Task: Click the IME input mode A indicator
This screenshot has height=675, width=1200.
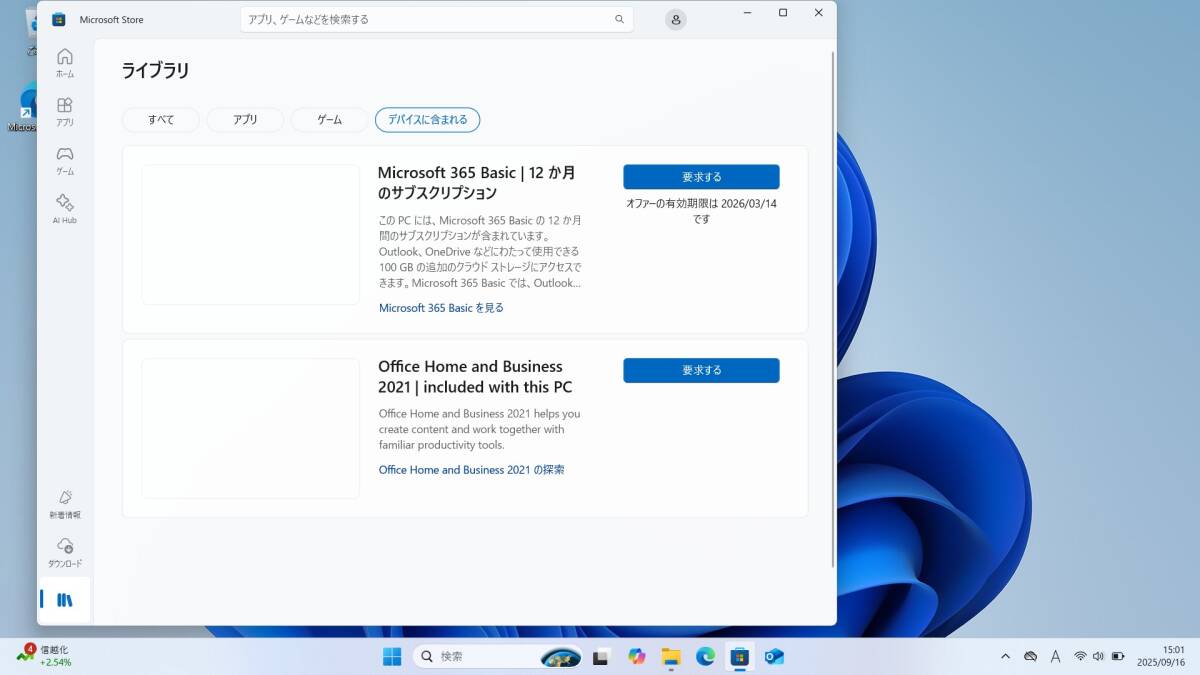Action: [1055, 656]
